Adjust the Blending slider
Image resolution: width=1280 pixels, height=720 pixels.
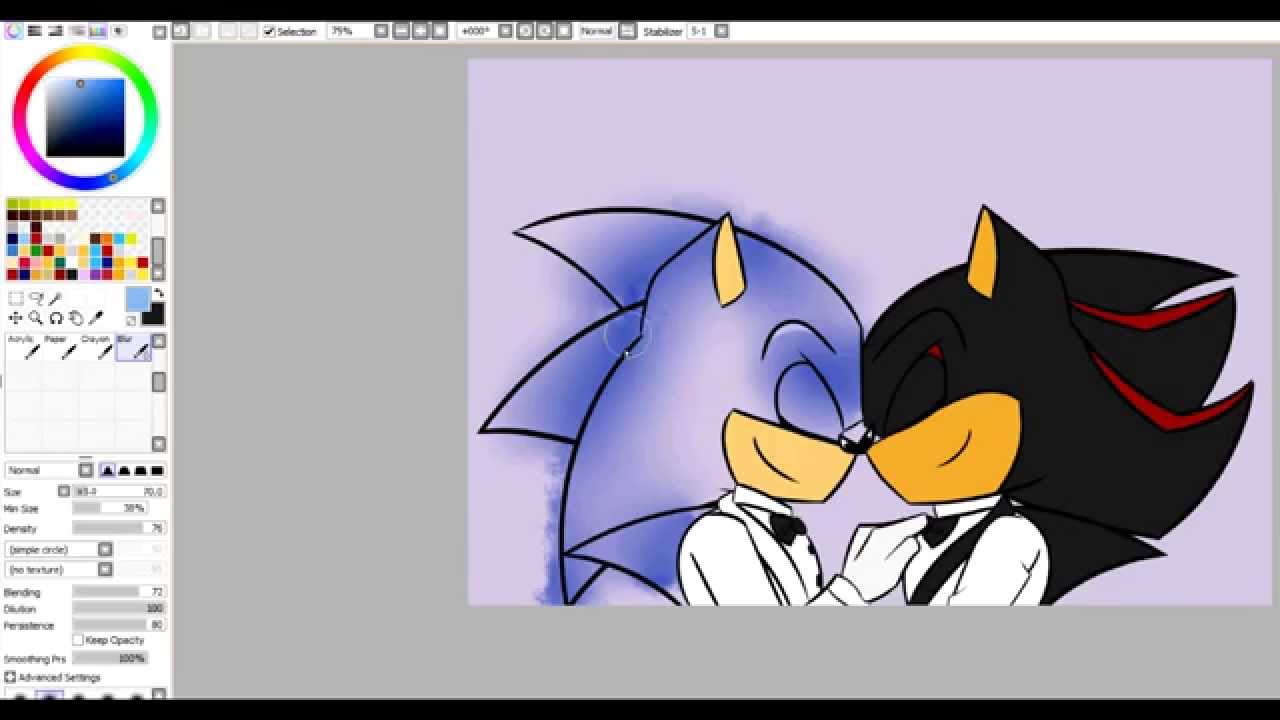[118, 592]
